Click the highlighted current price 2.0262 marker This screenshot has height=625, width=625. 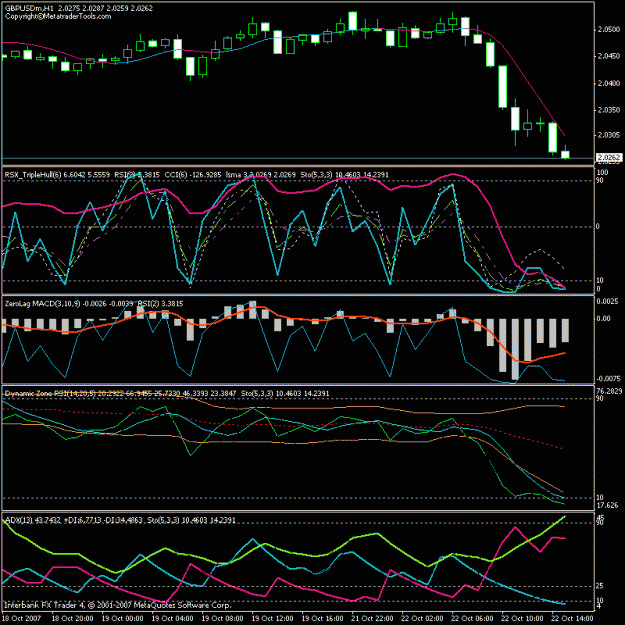pos(609,158)
